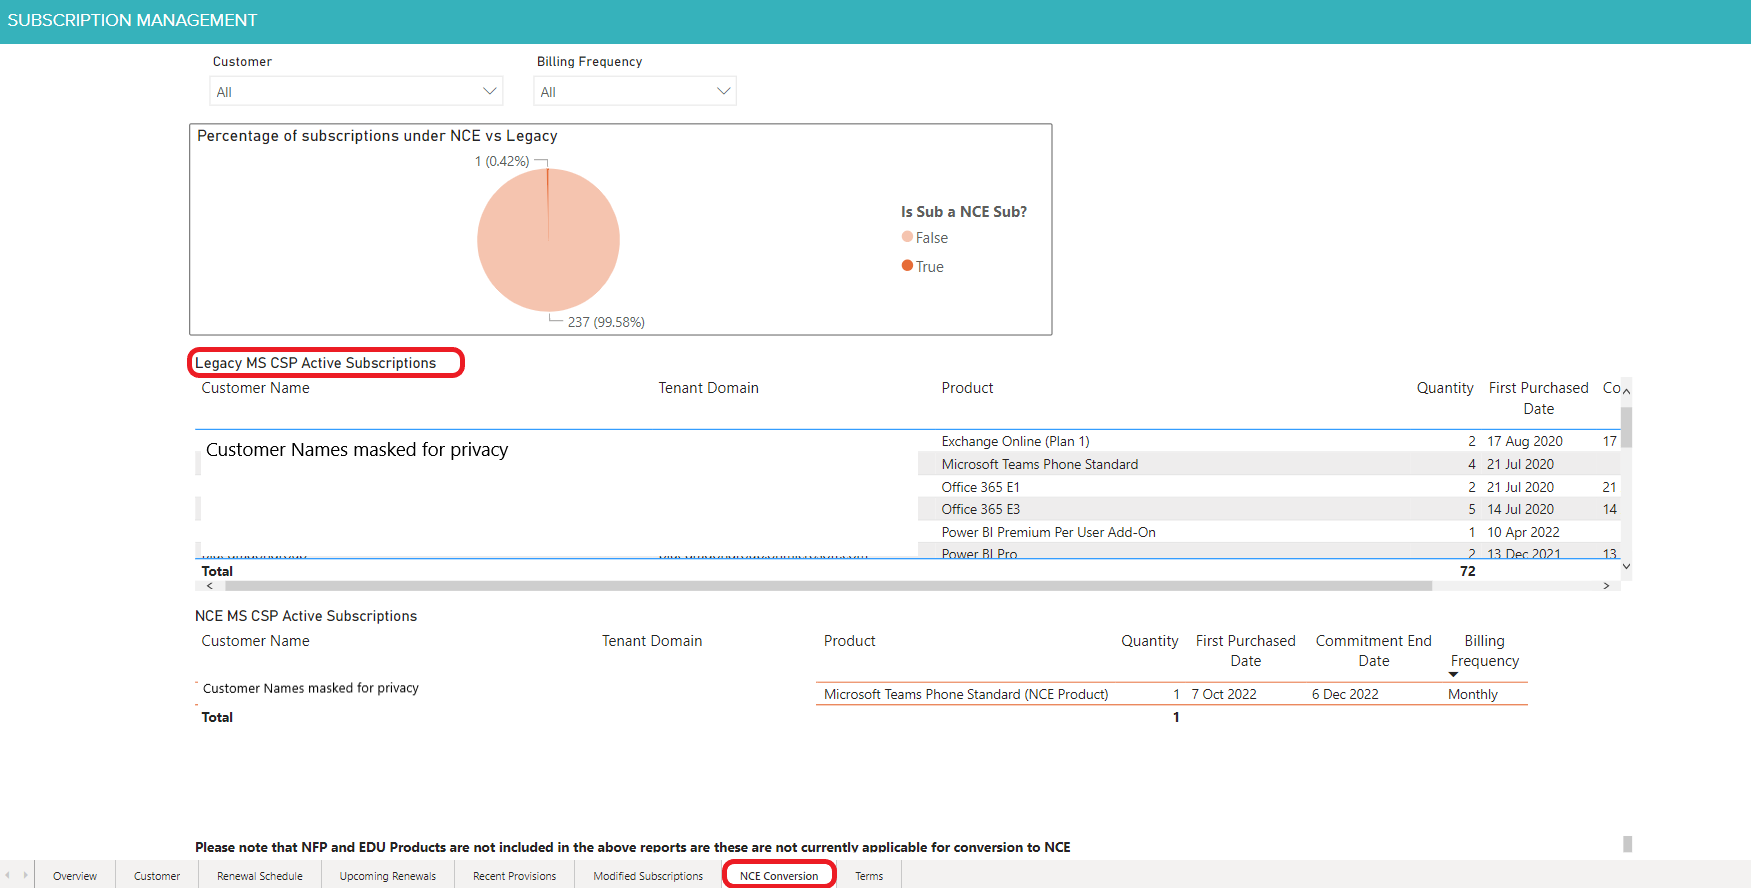Viewport: 1751px width, 888px height.
Task: Select the NCE Conversion tab
Action: click(779, 876)
